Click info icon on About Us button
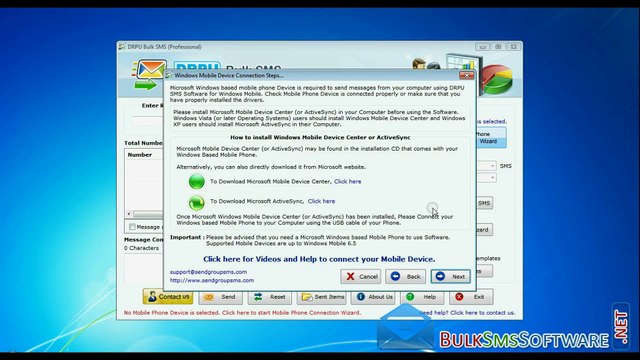The width and height of the screenshot is (640, 360). [361, 297]
